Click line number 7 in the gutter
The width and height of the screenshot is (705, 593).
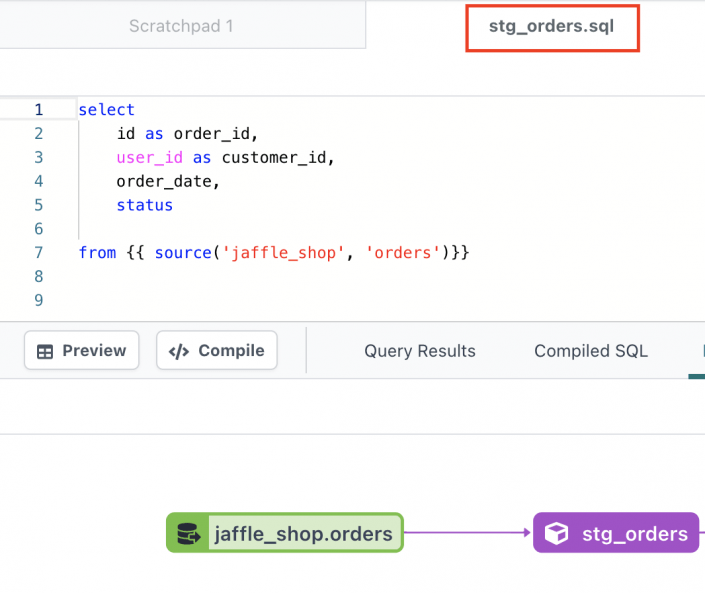38,253
